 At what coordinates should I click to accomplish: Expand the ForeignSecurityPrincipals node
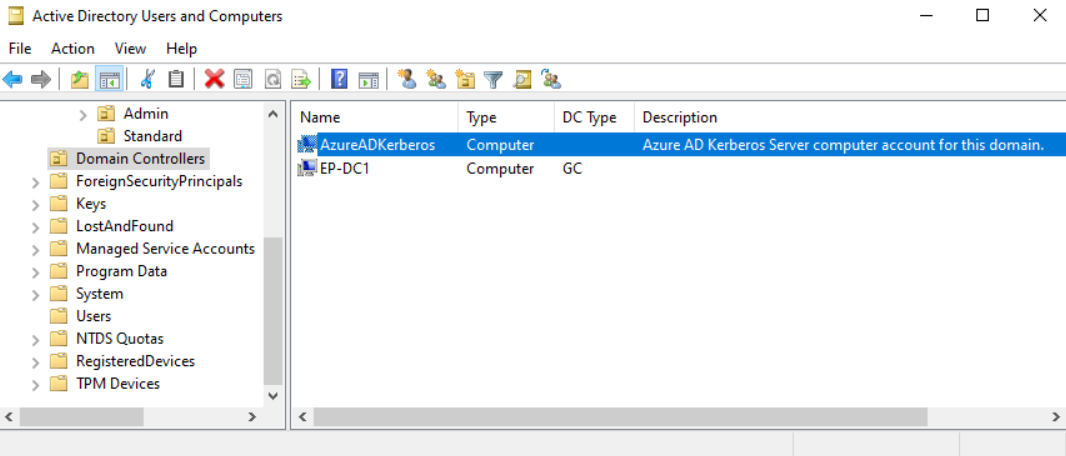(35, 181)
